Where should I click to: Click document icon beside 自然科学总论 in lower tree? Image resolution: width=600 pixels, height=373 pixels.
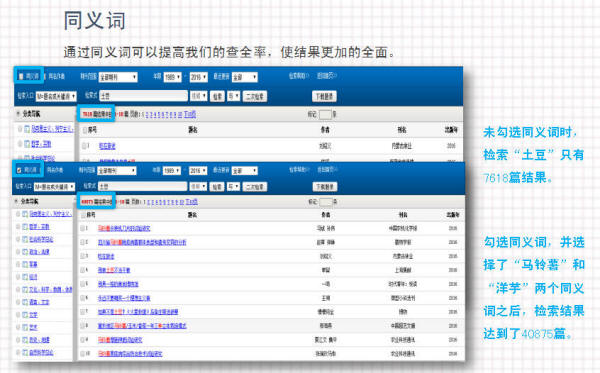pos(25,352)
